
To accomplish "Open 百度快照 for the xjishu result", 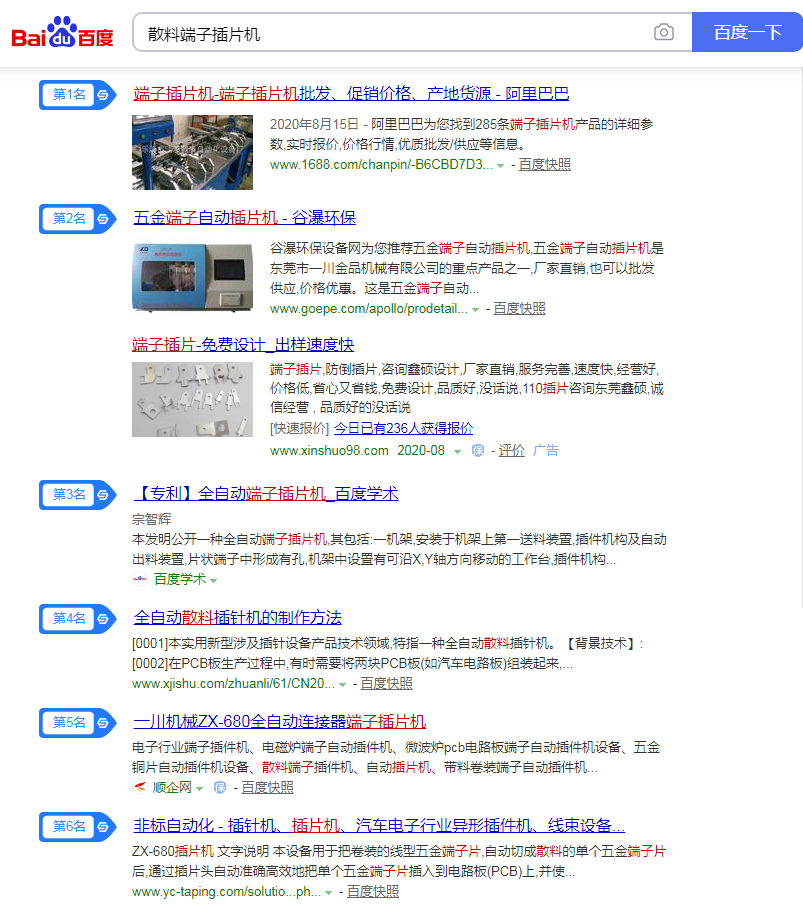I will [x=386, y=683].
